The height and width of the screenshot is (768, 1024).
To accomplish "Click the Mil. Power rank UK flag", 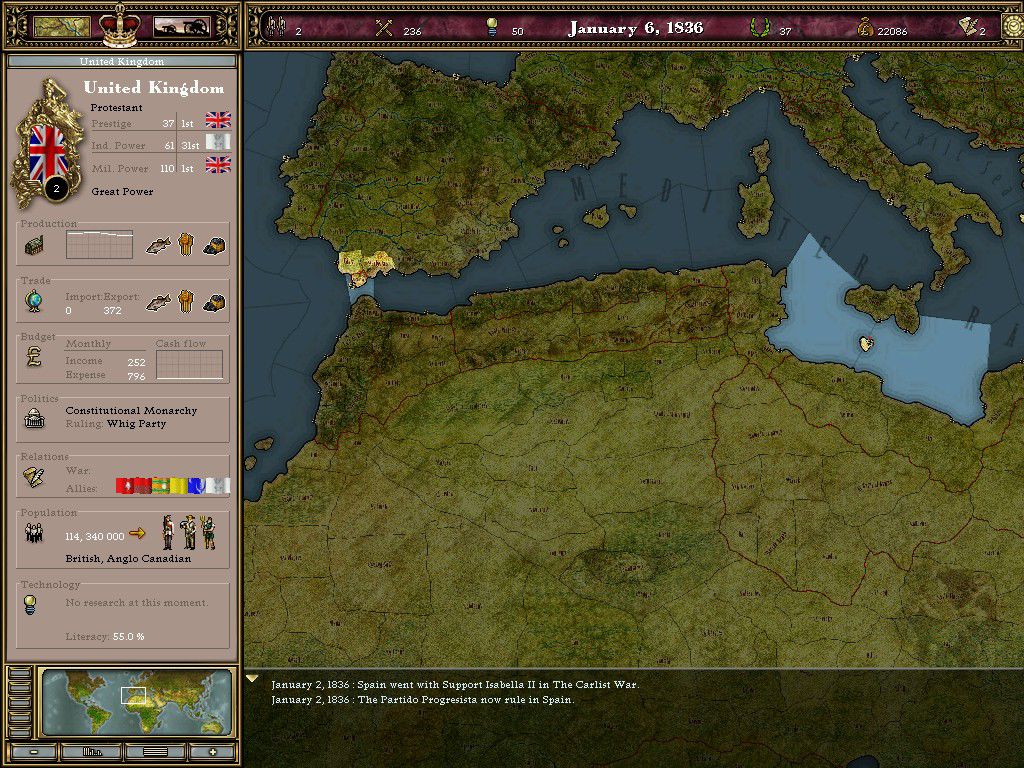I will point(218,165).
